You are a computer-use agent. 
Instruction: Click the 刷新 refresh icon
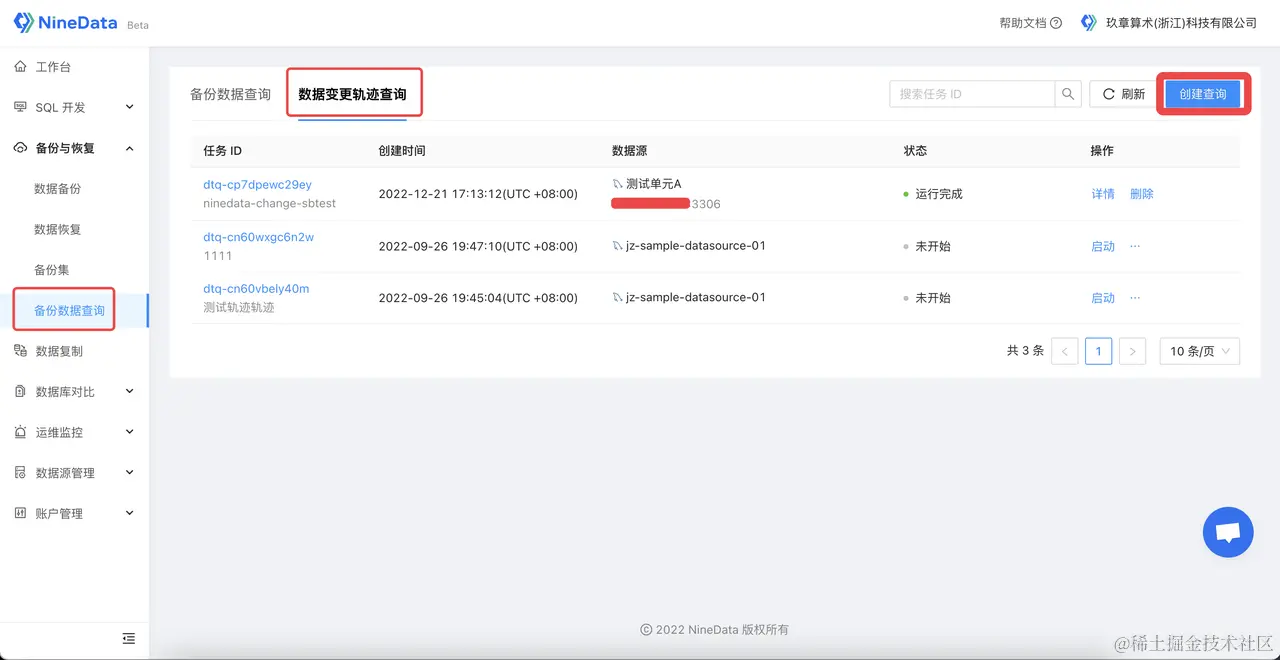pyautogui.click(x=1110, y=93)
